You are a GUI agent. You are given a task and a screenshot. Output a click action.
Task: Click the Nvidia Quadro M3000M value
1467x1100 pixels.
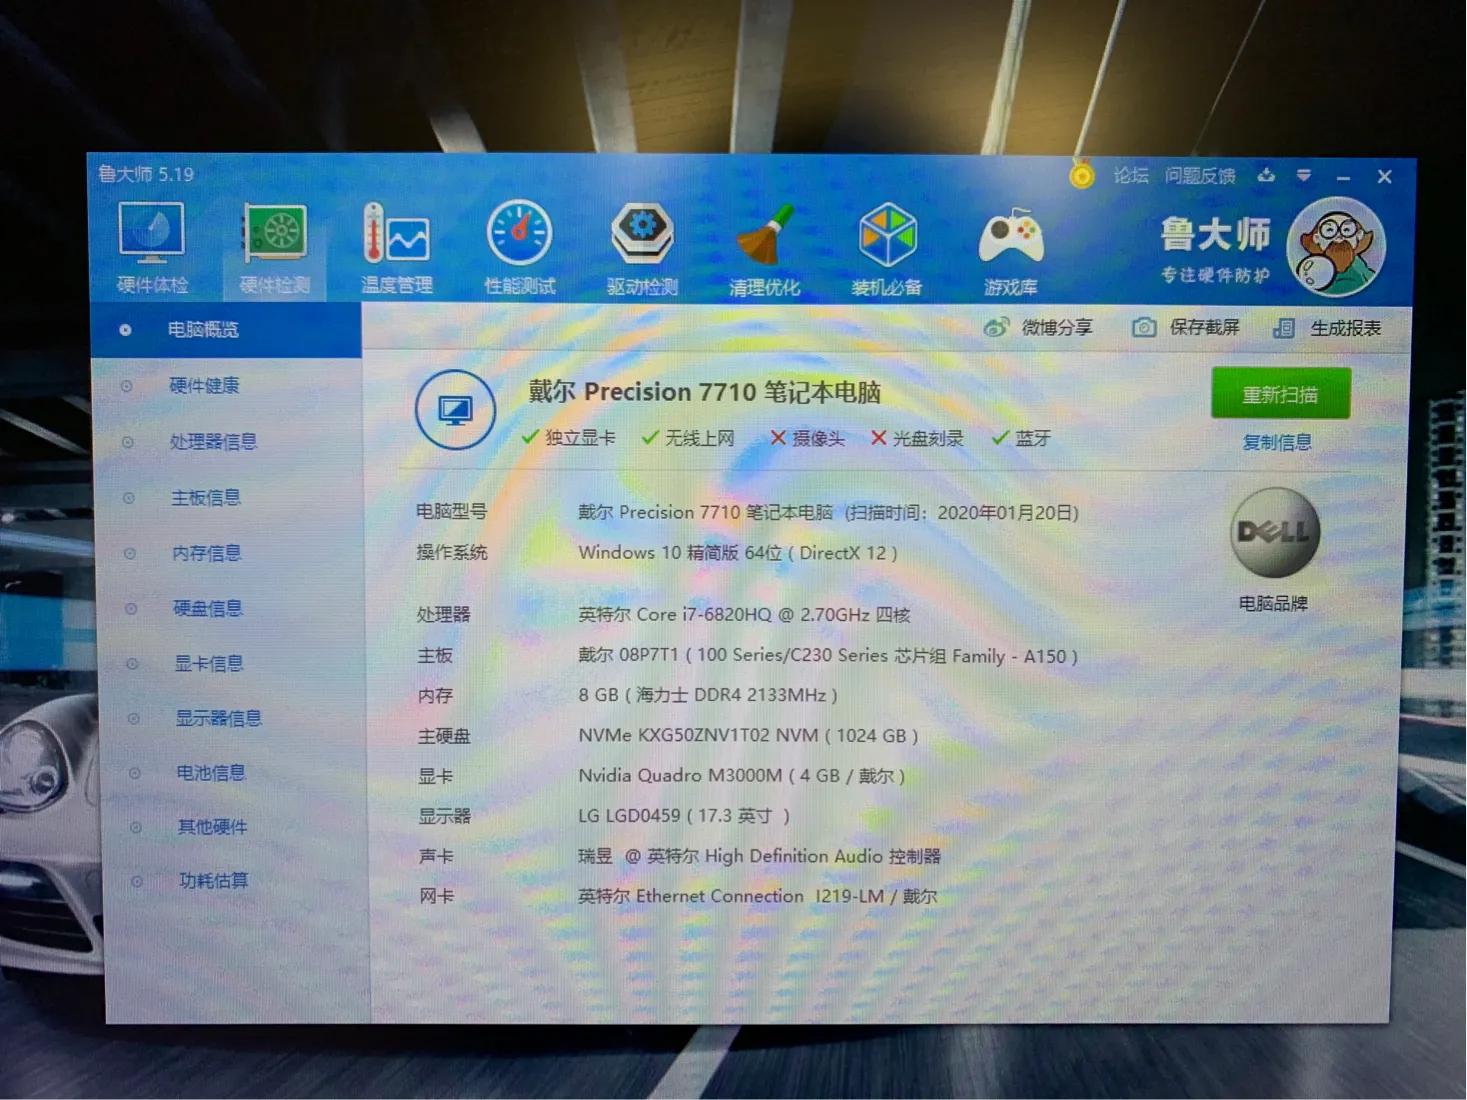(x=741, y=776)
